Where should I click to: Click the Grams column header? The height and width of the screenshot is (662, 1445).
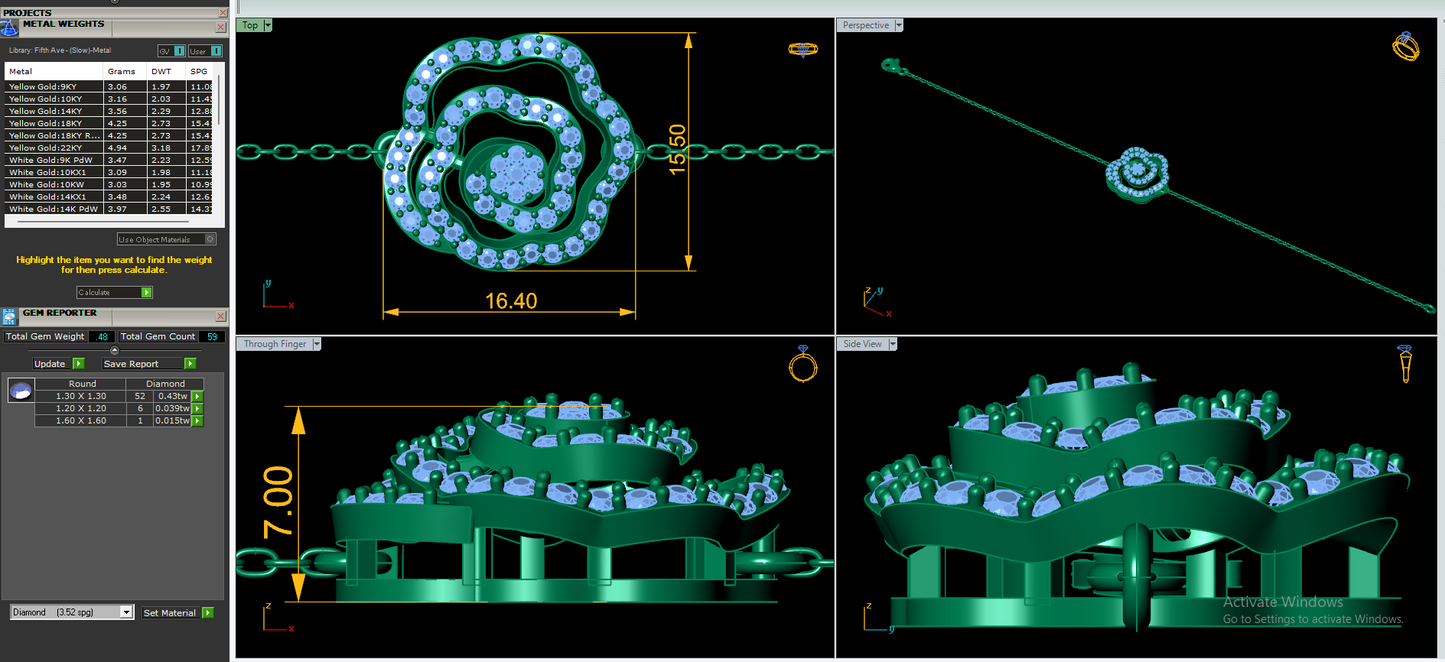click(x=125, y=72)
